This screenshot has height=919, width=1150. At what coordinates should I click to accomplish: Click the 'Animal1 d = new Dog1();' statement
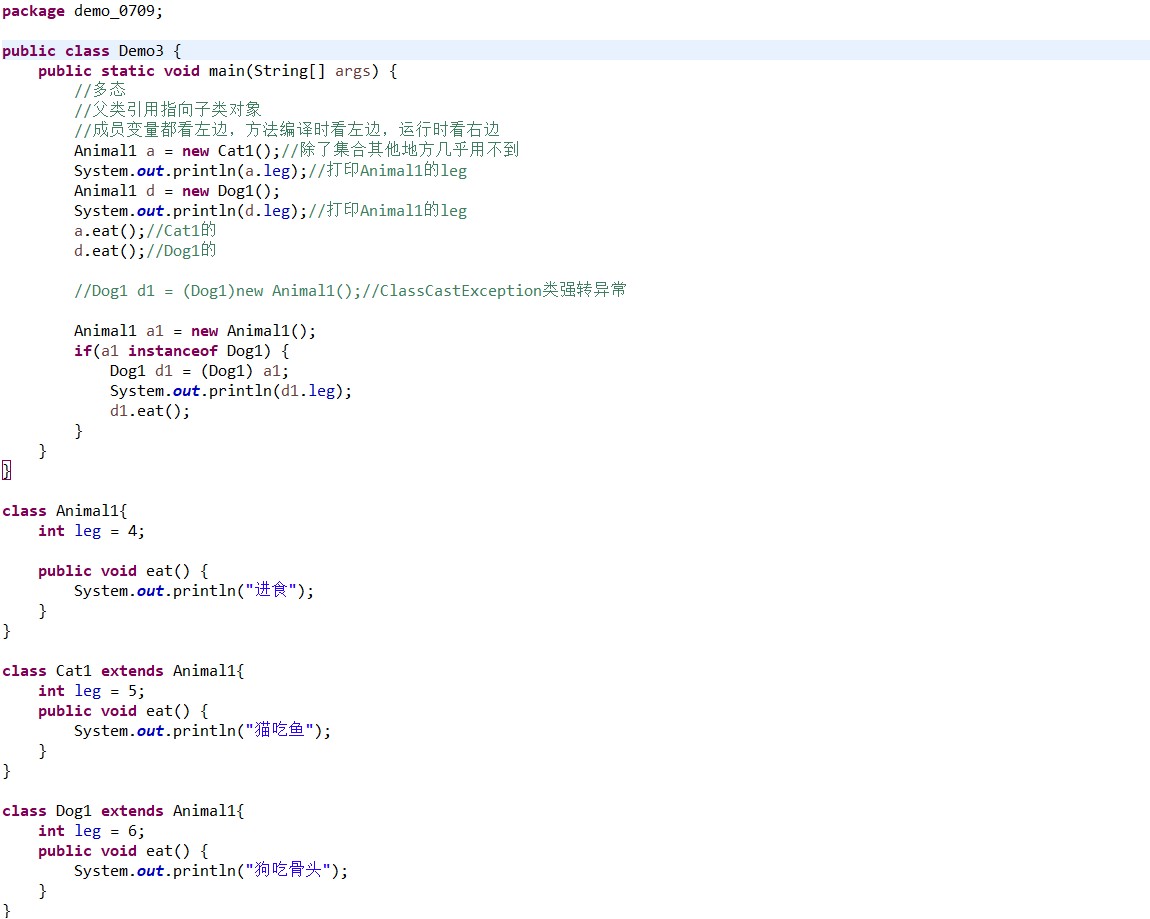(x=177, y=191)
